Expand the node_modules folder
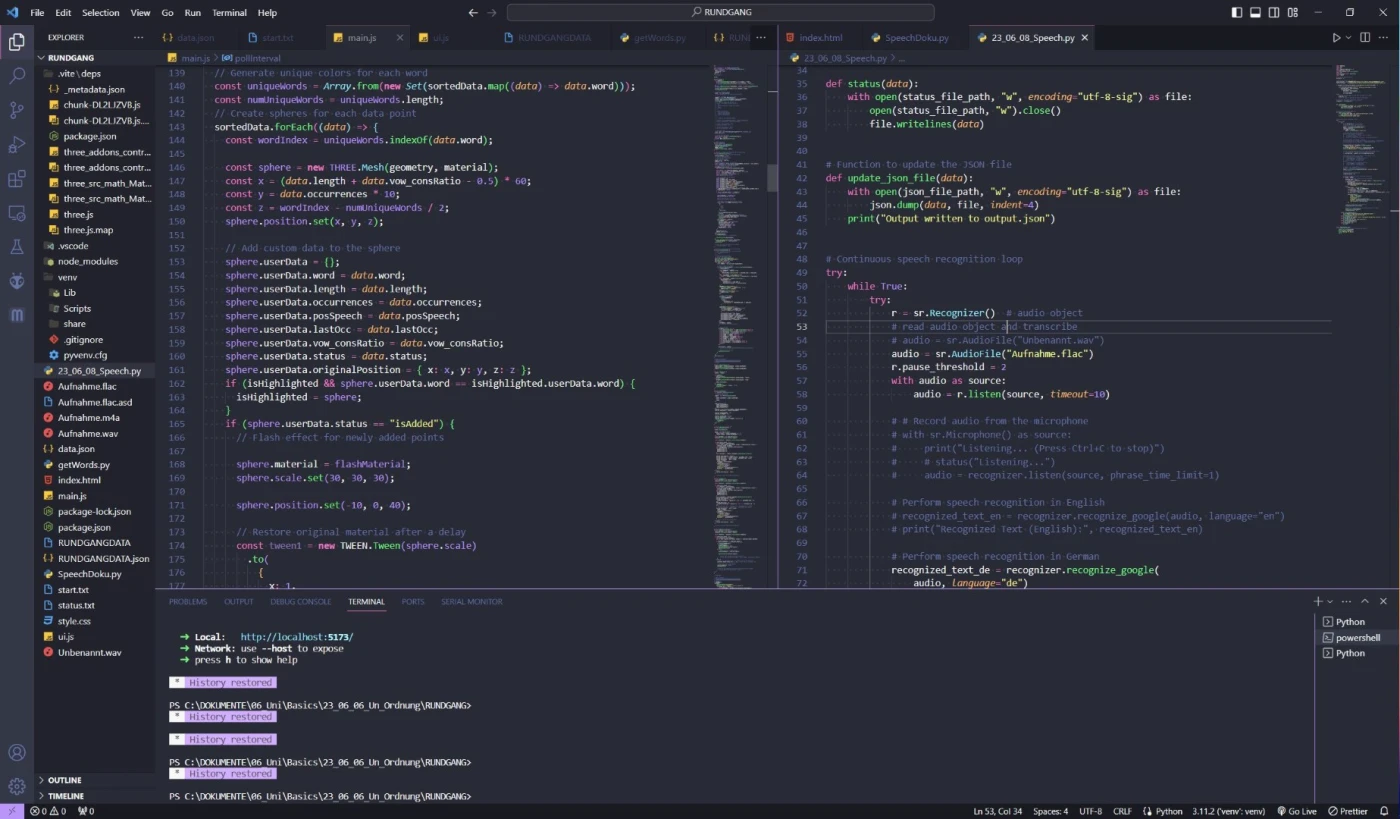This screenshot has width=1400, height=819. coord(87,261)
